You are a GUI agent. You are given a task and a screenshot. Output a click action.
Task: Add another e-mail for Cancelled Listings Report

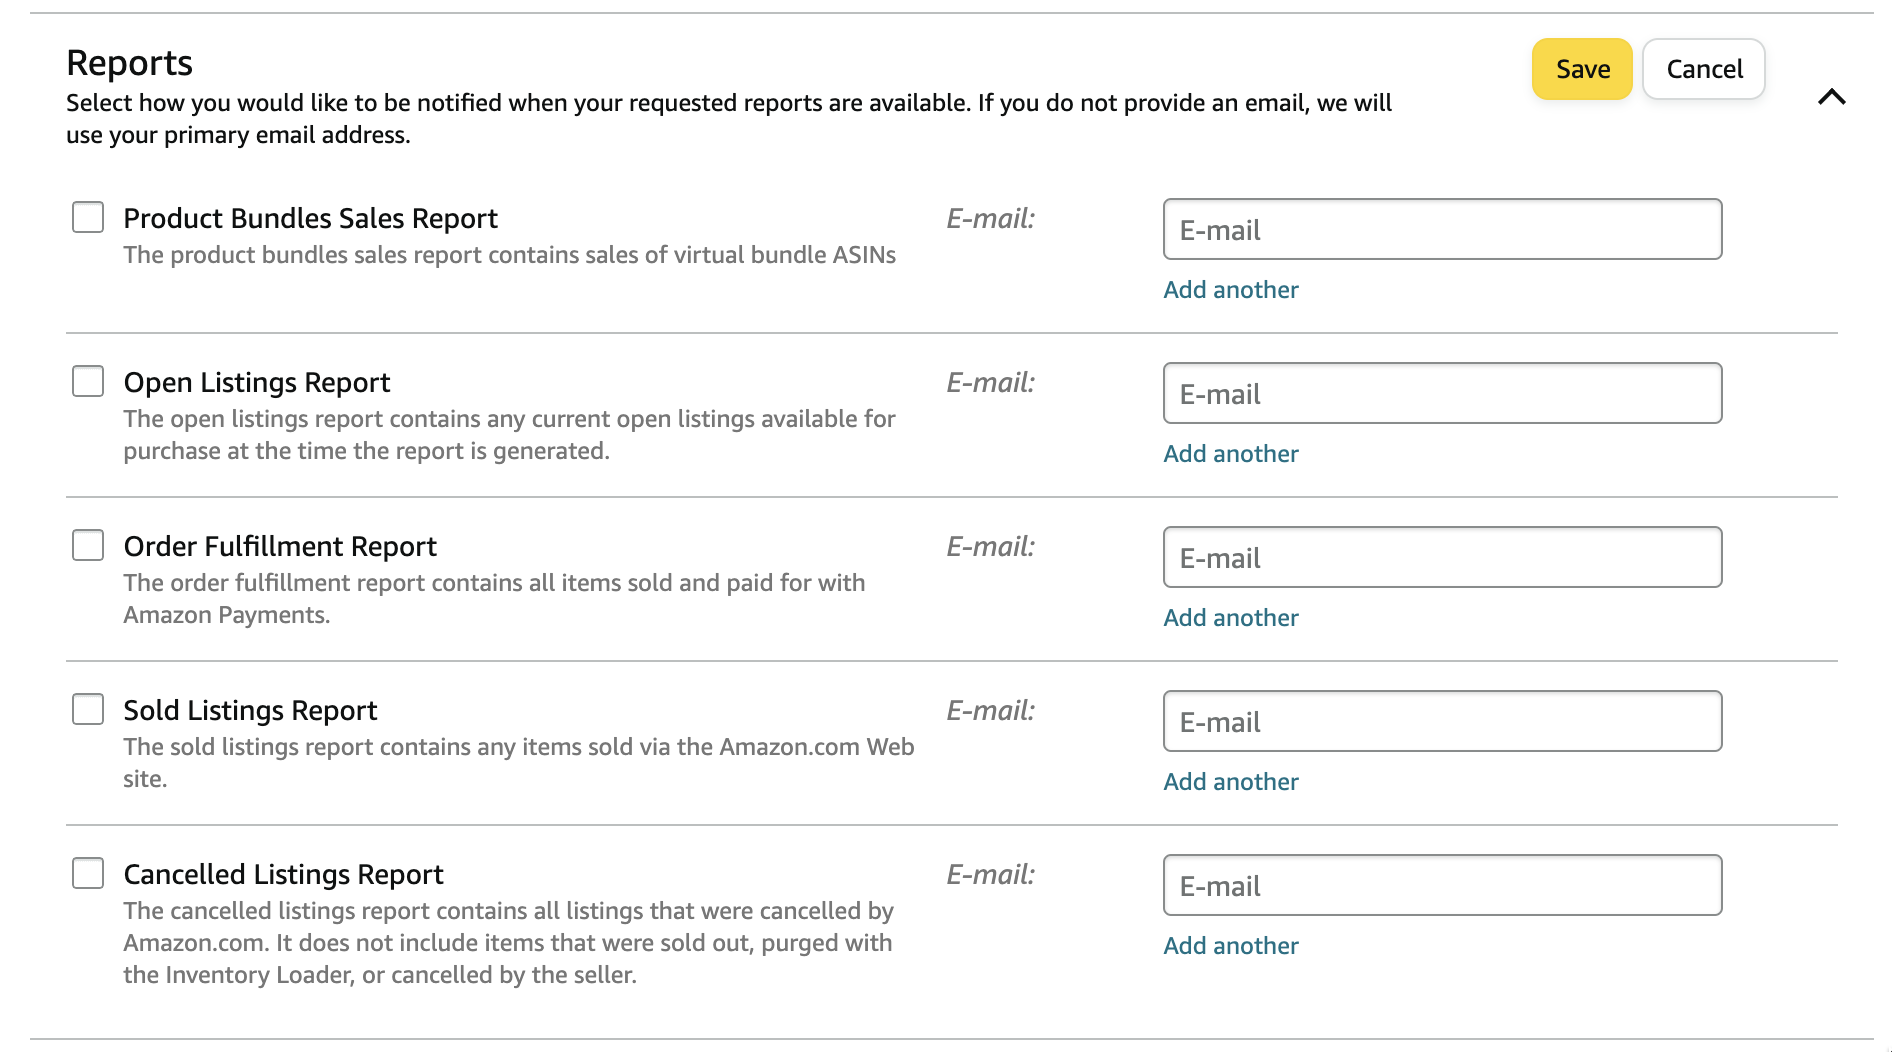click(1230, 946)
